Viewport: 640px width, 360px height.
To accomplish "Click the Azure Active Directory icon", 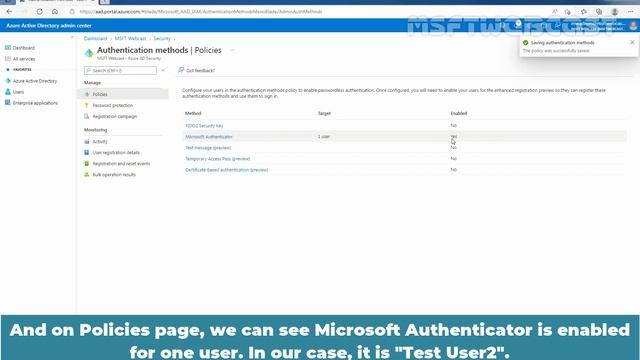I will tap(8, 81).
